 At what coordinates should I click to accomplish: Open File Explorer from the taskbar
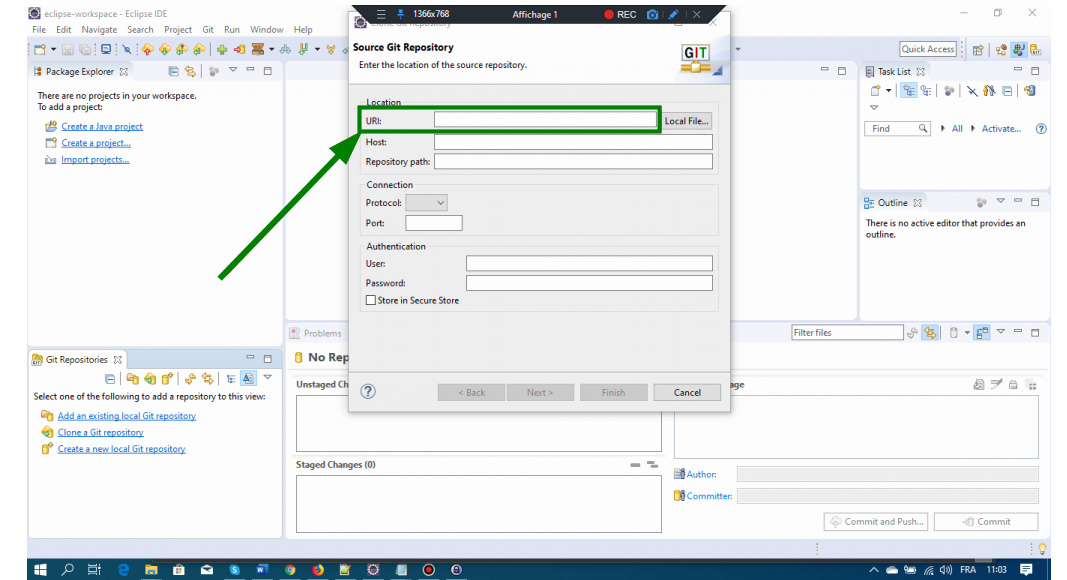click(x=151, y=570)
